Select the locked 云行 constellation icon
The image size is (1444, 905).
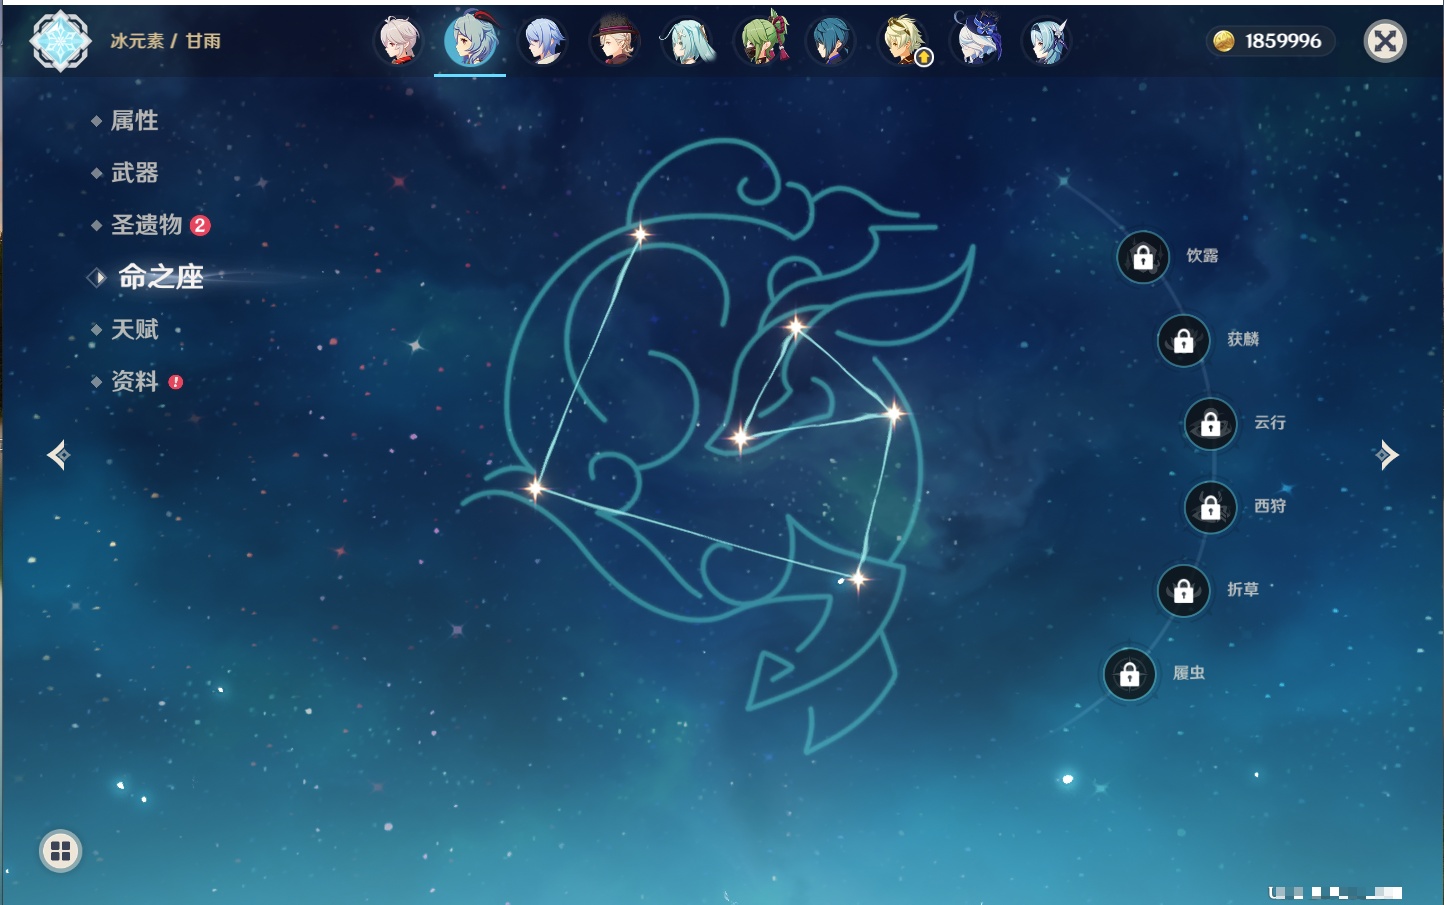(1210, 424)
